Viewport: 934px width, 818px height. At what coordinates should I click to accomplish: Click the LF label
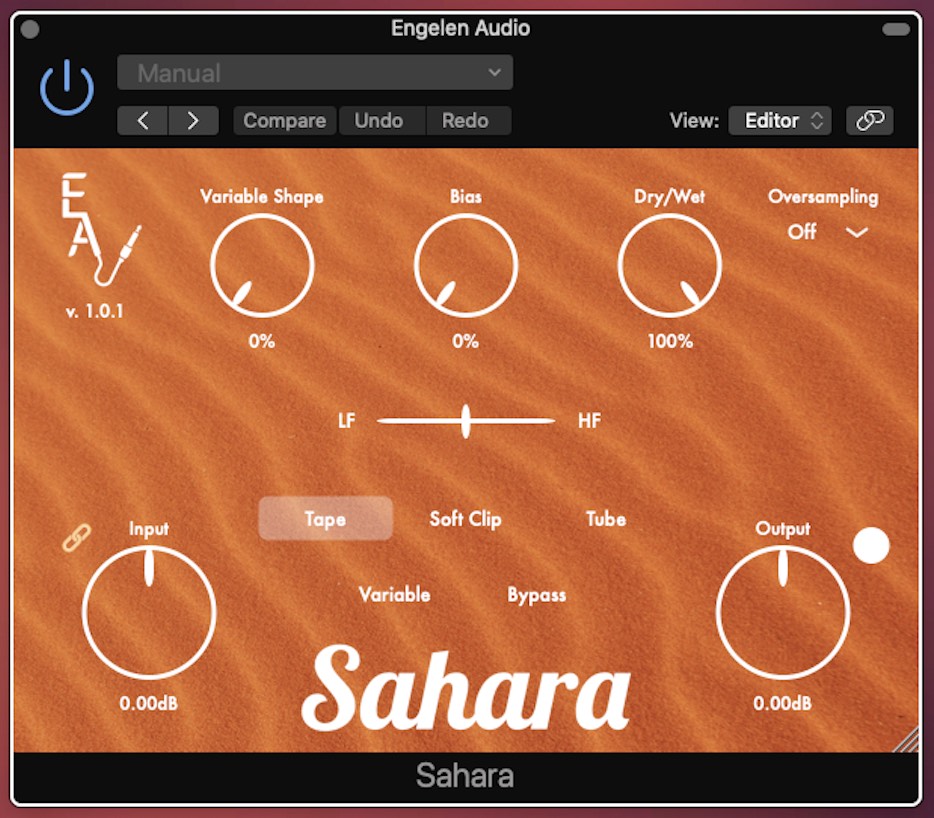[347, 421]
